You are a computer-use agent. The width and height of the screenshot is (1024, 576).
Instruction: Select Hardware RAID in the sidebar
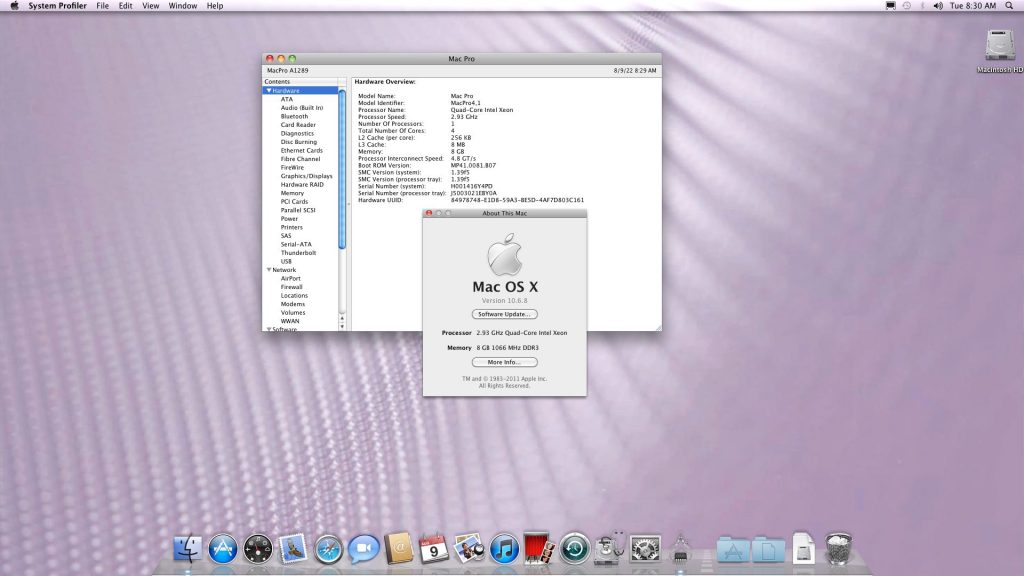click(x=302, y=184)
